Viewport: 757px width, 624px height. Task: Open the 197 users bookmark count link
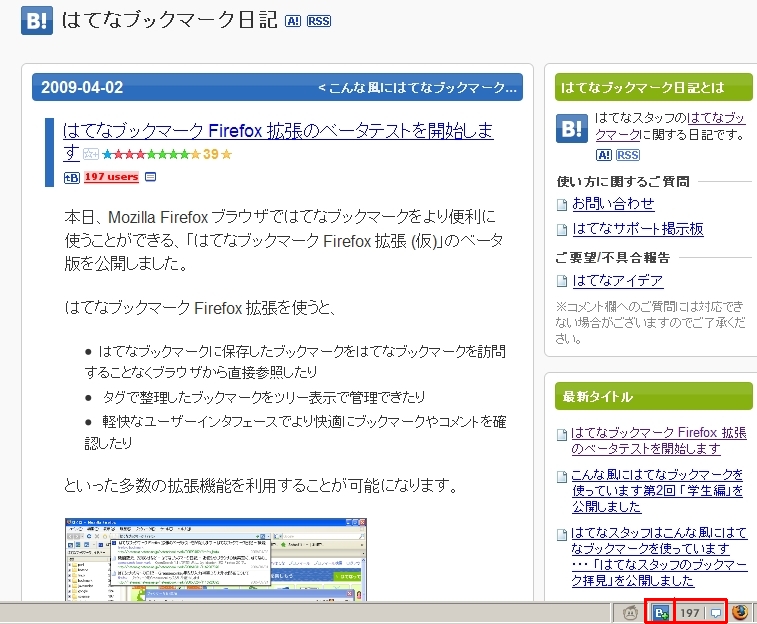tap(112, 177)
